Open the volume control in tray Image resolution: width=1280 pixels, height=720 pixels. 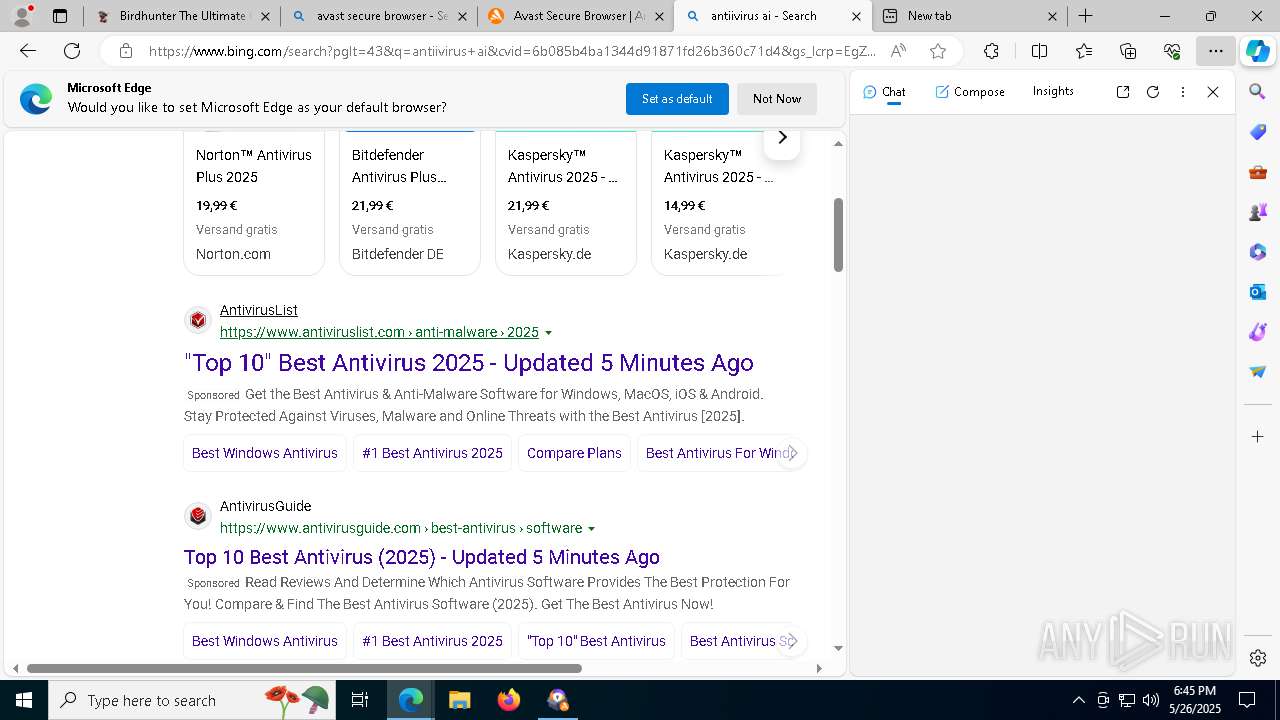1150,700
